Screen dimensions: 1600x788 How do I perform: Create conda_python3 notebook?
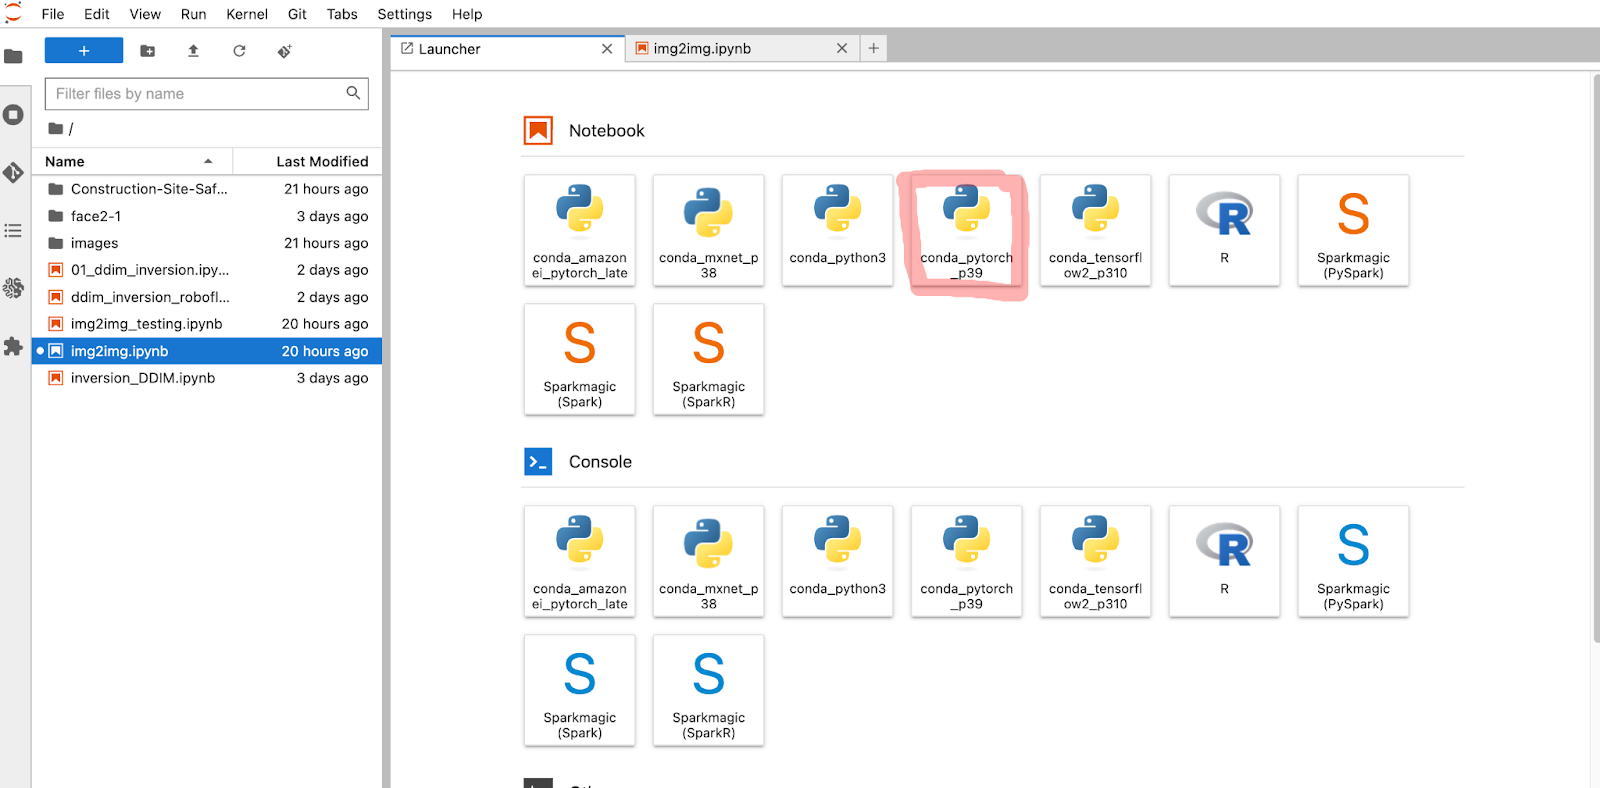coord(838,231)
